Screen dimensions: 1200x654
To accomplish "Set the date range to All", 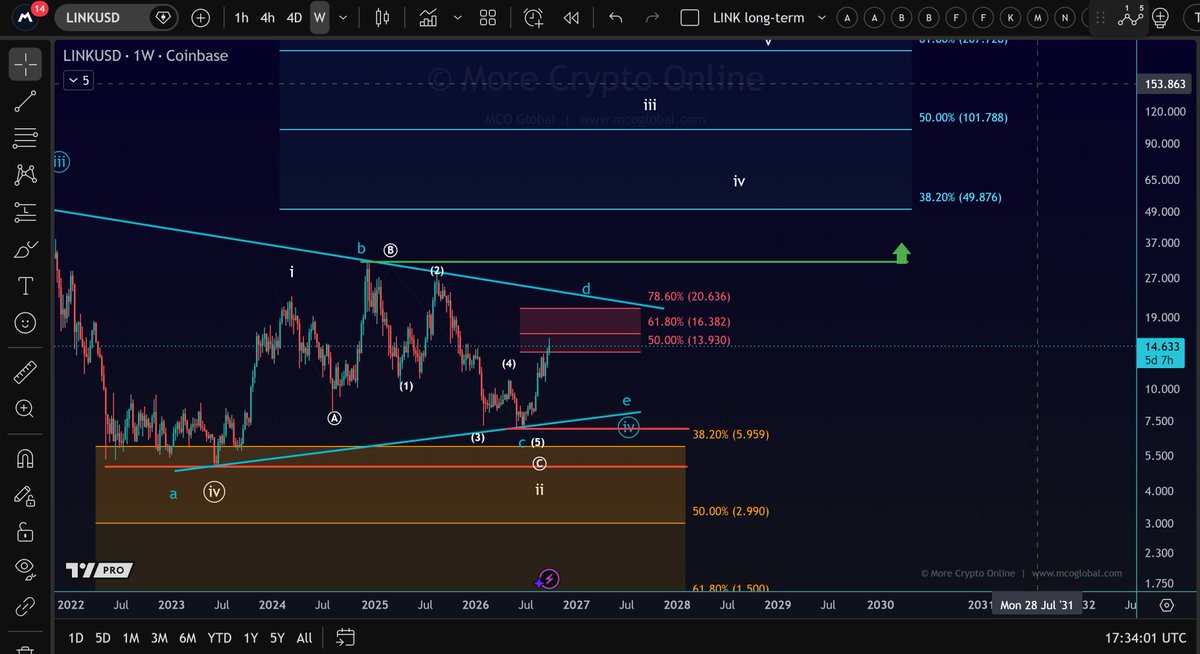I will click(x=304, y=637).
